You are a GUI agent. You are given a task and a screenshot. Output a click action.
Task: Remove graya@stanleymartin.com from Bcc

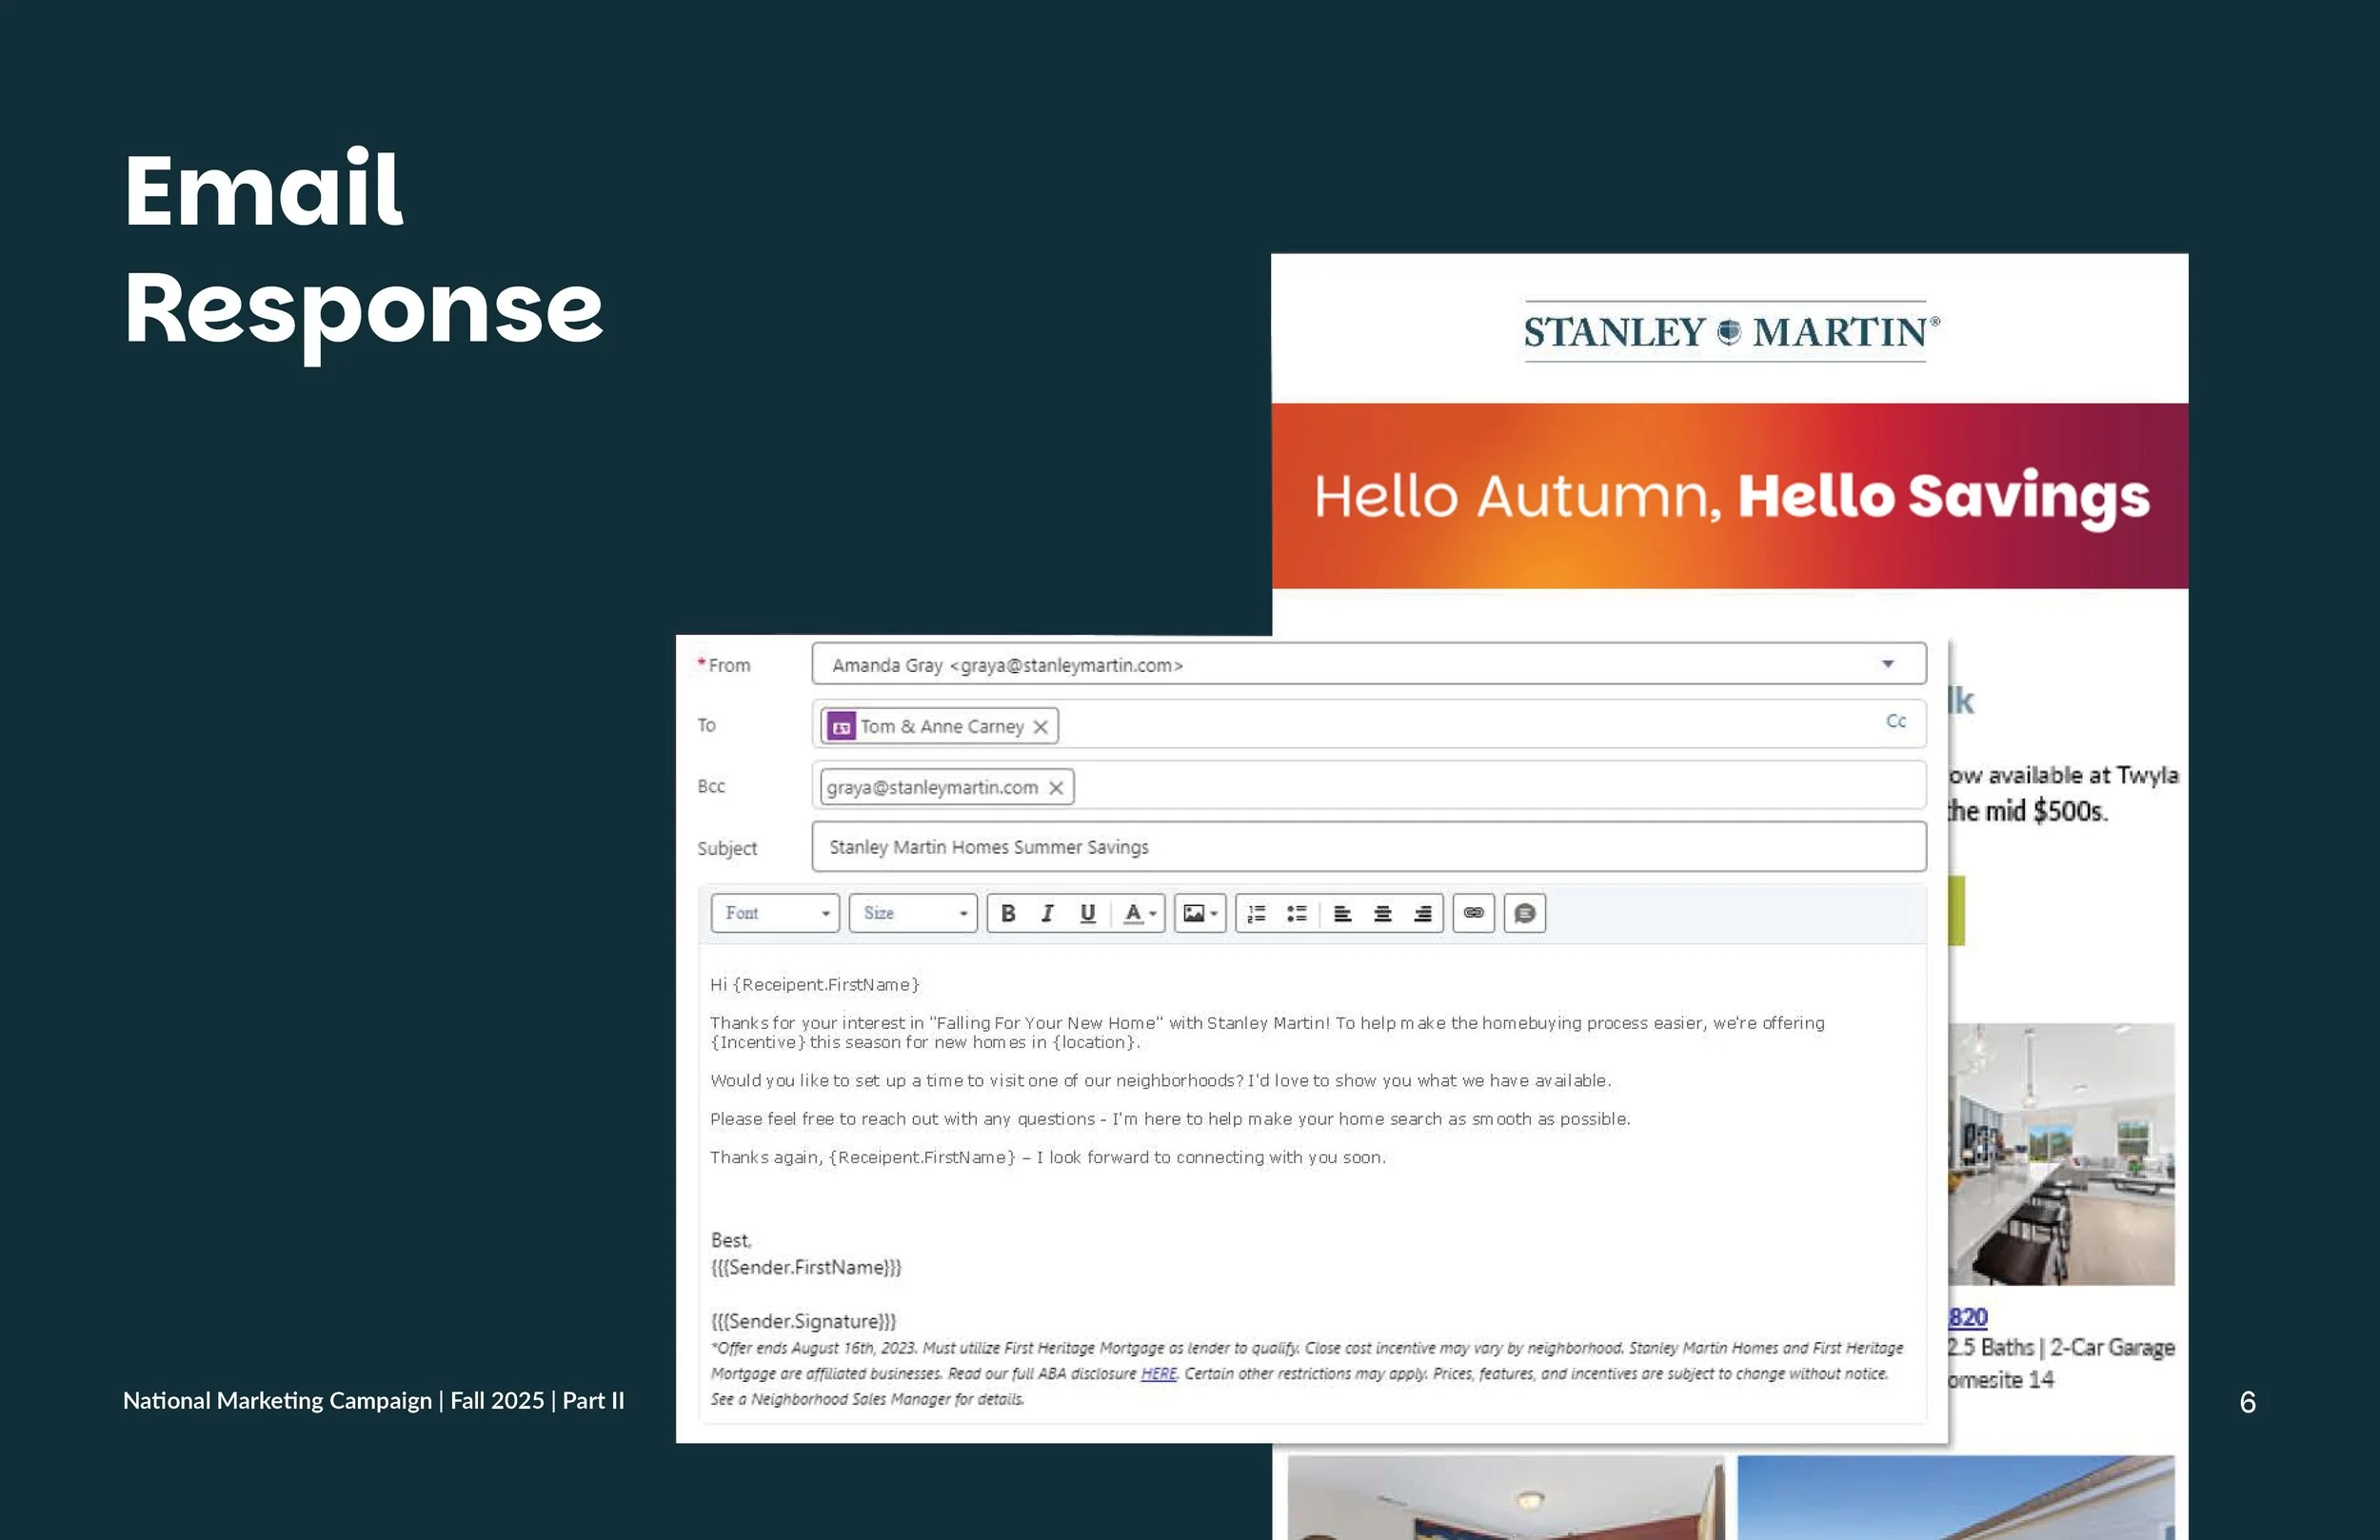coord(1056,788)
